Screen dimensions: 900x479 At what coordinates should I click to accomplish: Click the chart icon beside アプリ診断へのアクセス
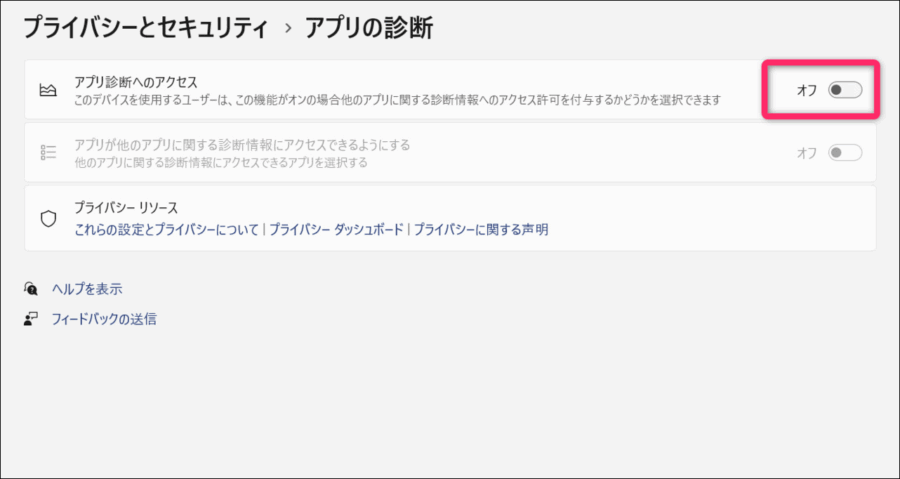47,91
